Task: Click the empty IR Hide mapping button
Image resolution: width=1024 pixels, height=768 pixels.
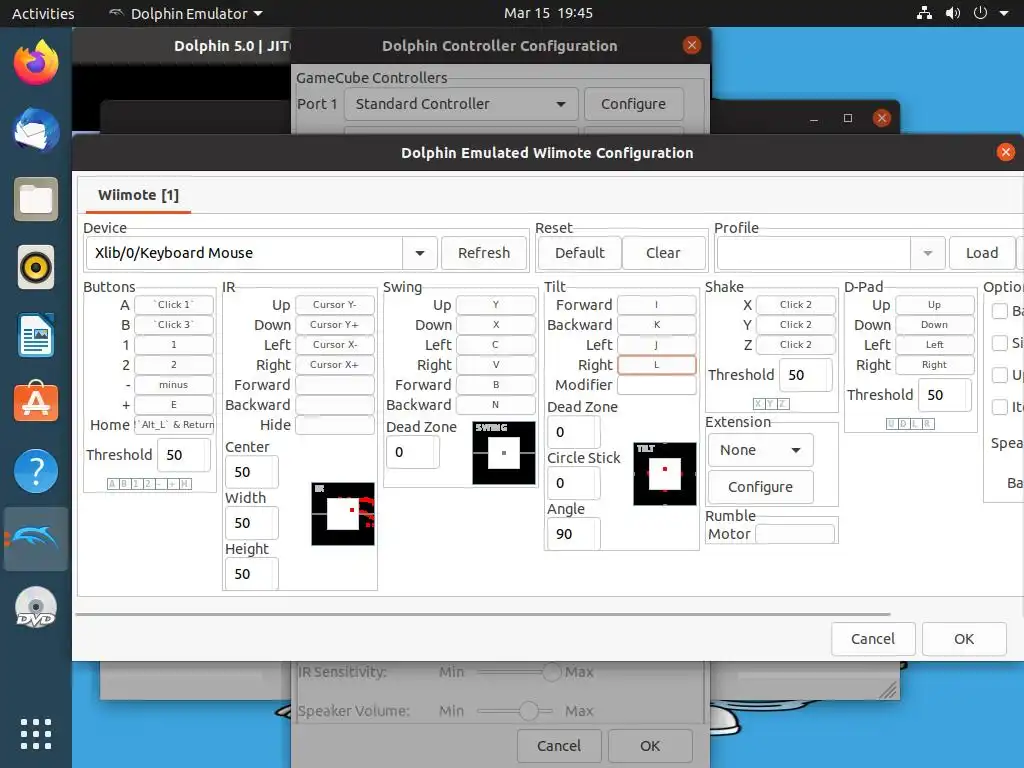Action: coord(334,424)
